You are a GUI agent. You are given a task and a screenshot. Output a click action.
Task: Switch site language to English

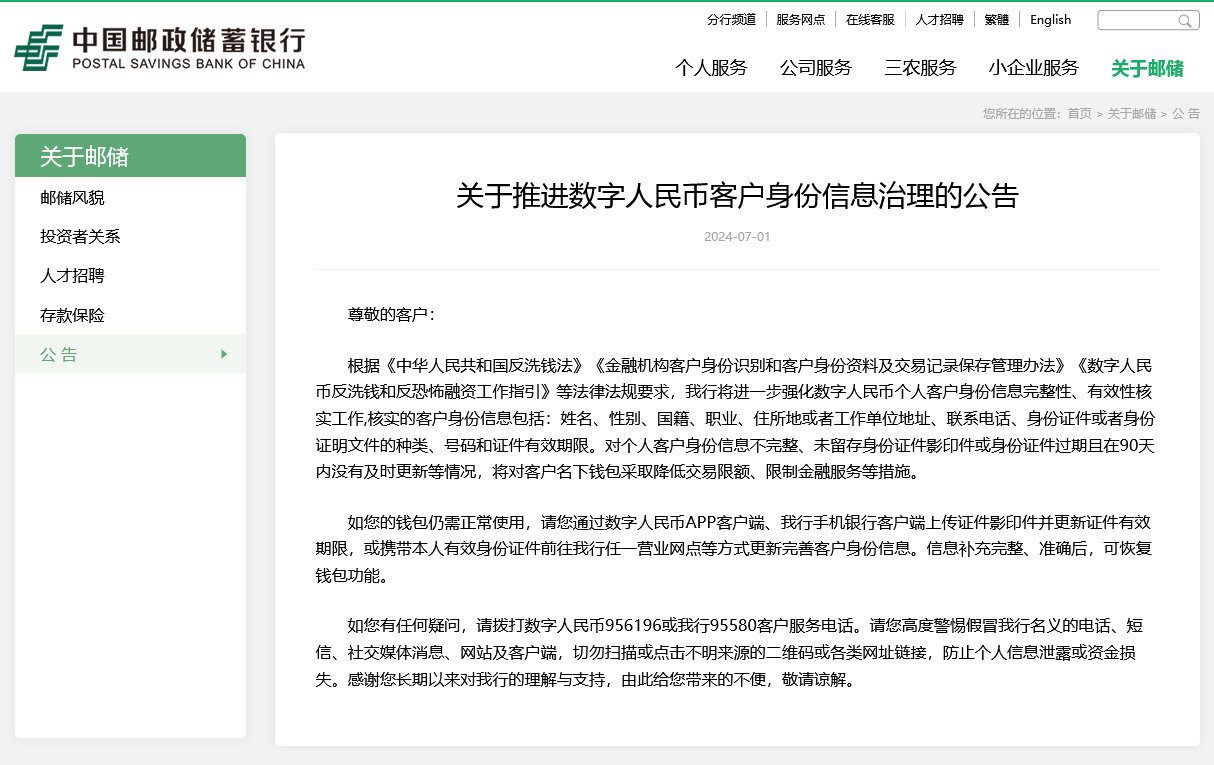coord(1050,20)
